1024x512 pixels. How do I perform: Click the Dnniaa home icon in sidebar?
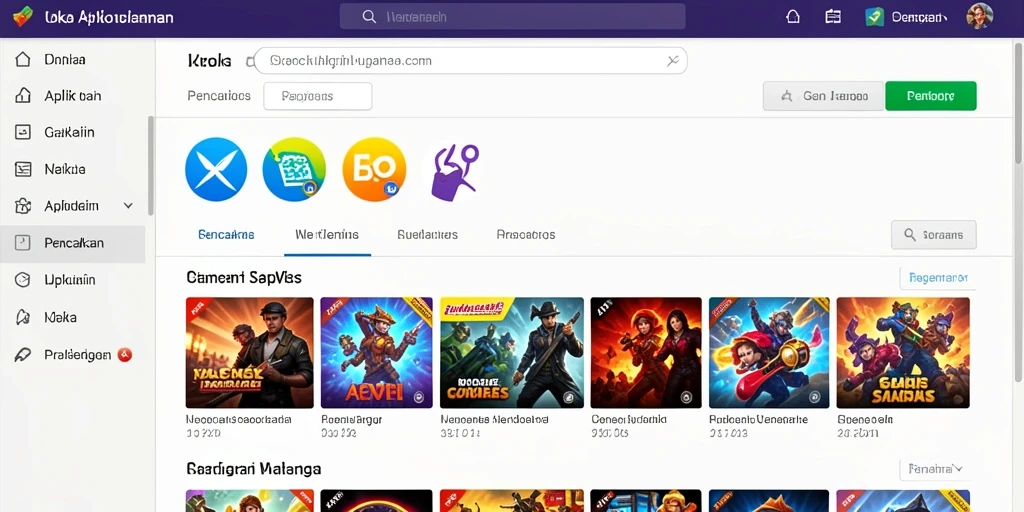(23, 59)
